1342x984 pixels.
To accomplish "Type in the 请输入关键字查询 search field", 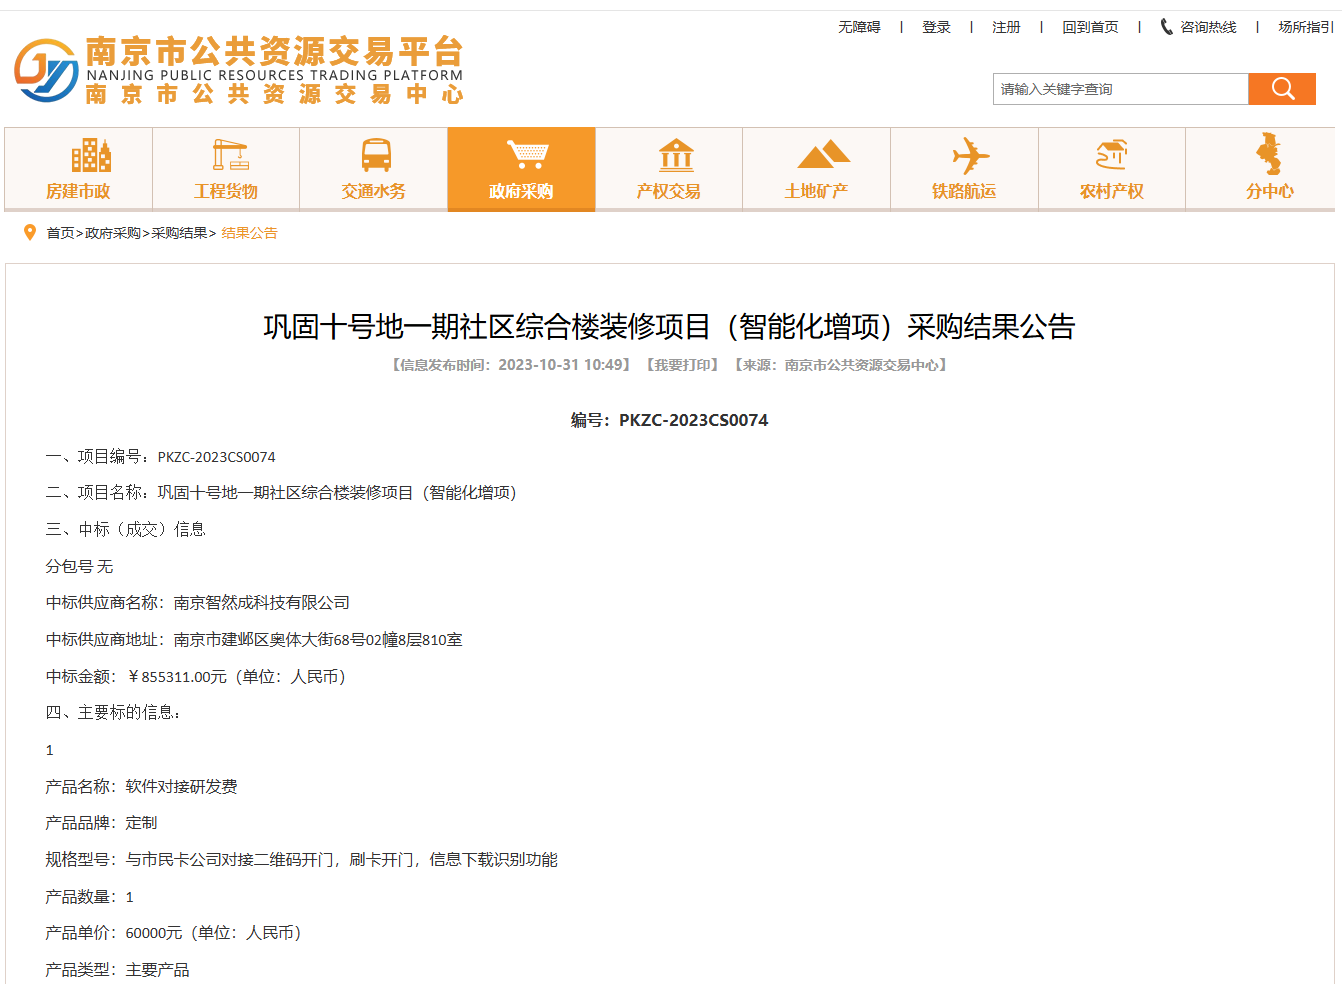I will coord(1120,89).
